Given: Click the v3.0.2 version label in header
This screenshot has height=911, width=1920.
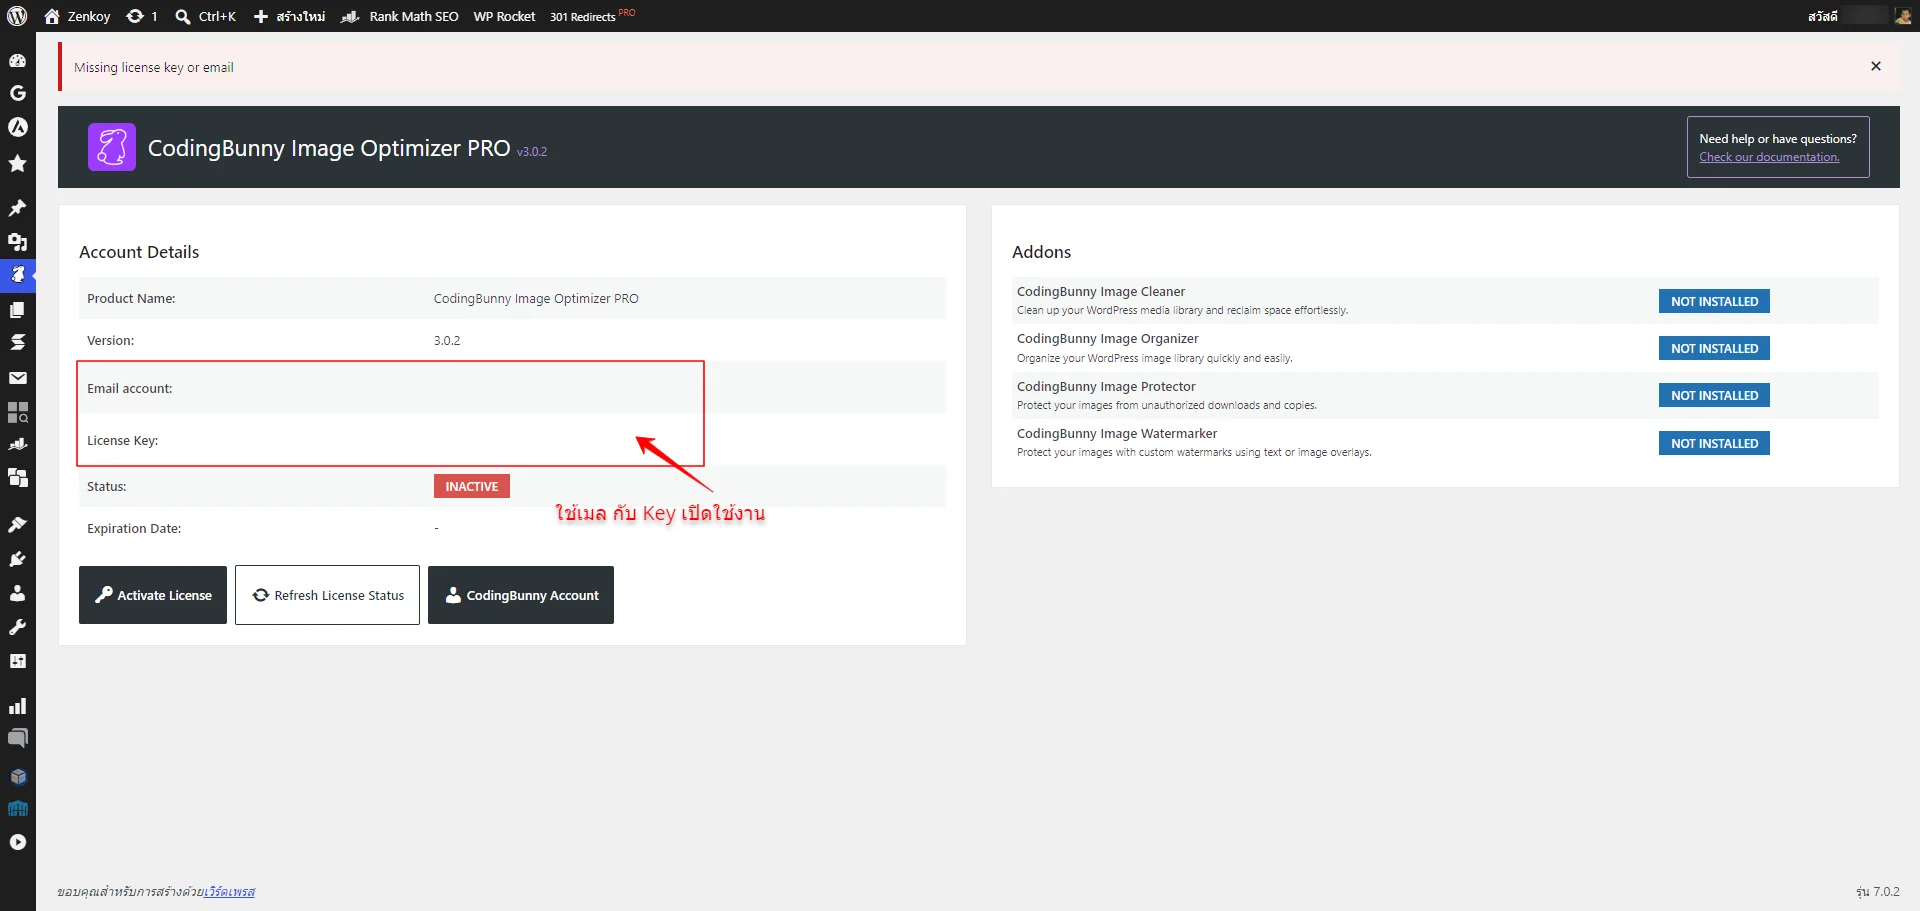Looking at the screenshot, I should [x=532, y=152].
